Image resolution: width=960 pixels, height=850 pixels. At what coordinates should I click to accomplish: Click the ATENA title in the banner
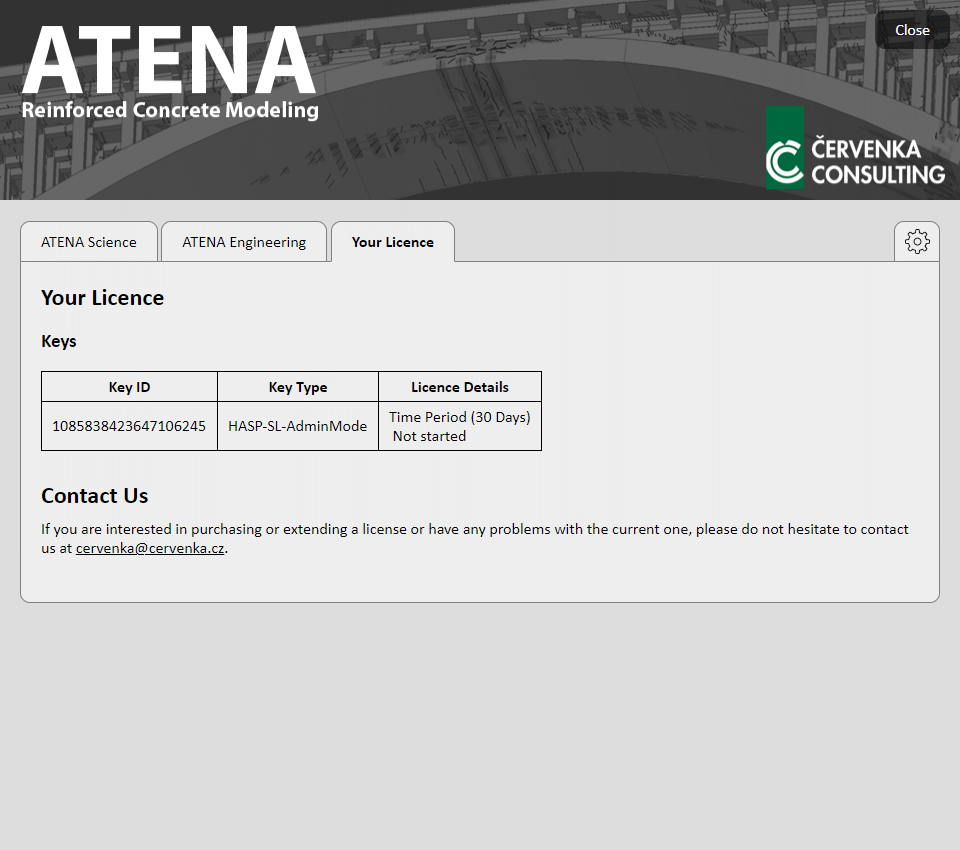click(x=168, y=60)
